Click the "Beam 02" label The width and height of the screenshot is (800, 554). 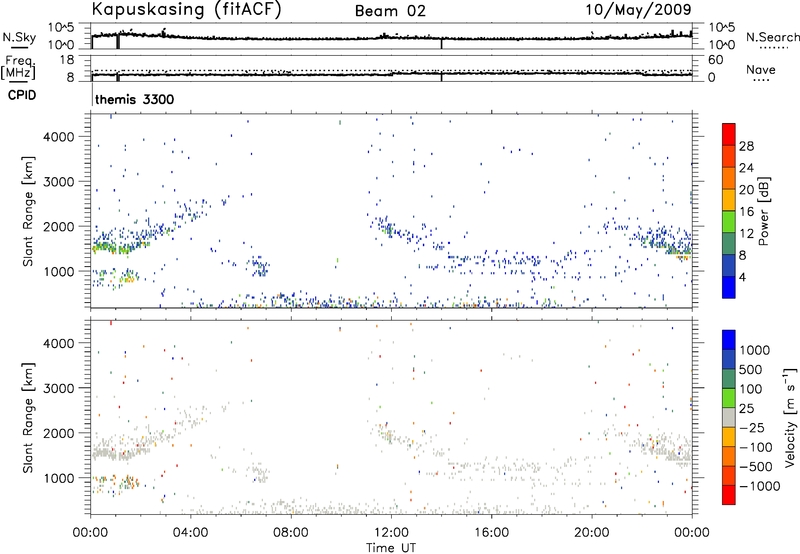pyautogui.click(x=390, y=11)
